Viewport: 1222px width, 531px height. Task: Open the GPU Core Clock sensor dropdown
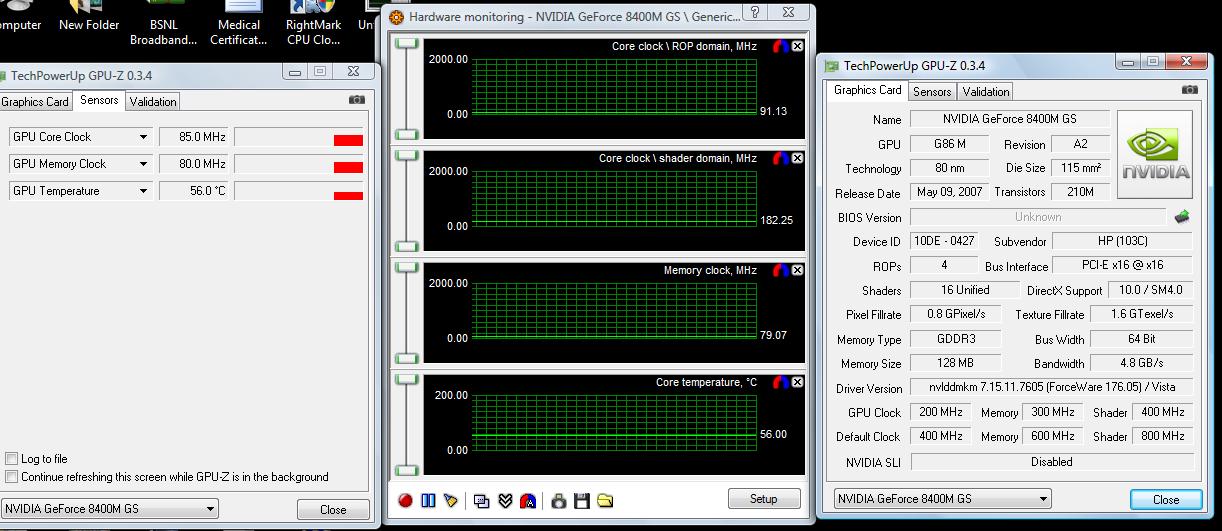[x=143, y=137]
